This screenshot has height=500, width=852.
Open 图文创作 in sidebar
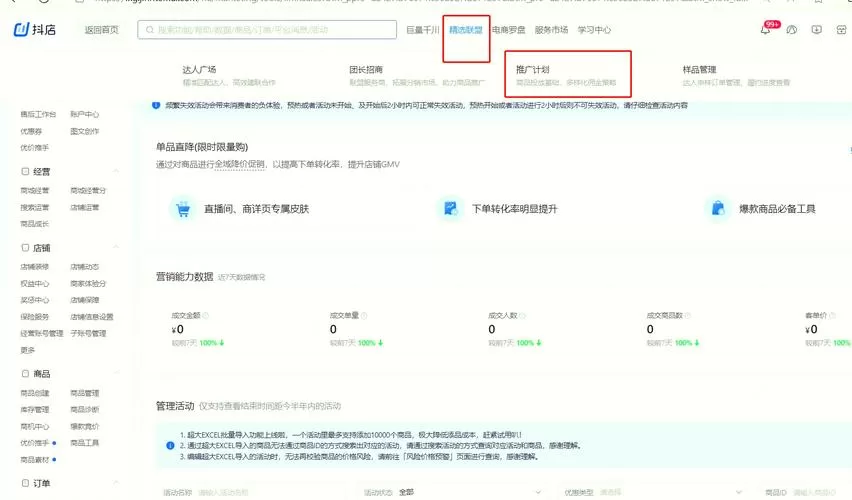85,131
